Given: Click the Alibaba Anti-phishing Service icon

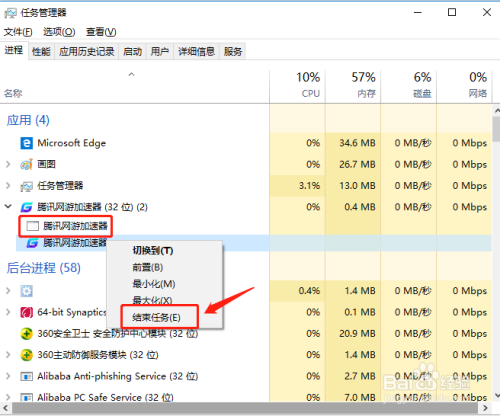Looking at the screenshot, I should 26,377.
